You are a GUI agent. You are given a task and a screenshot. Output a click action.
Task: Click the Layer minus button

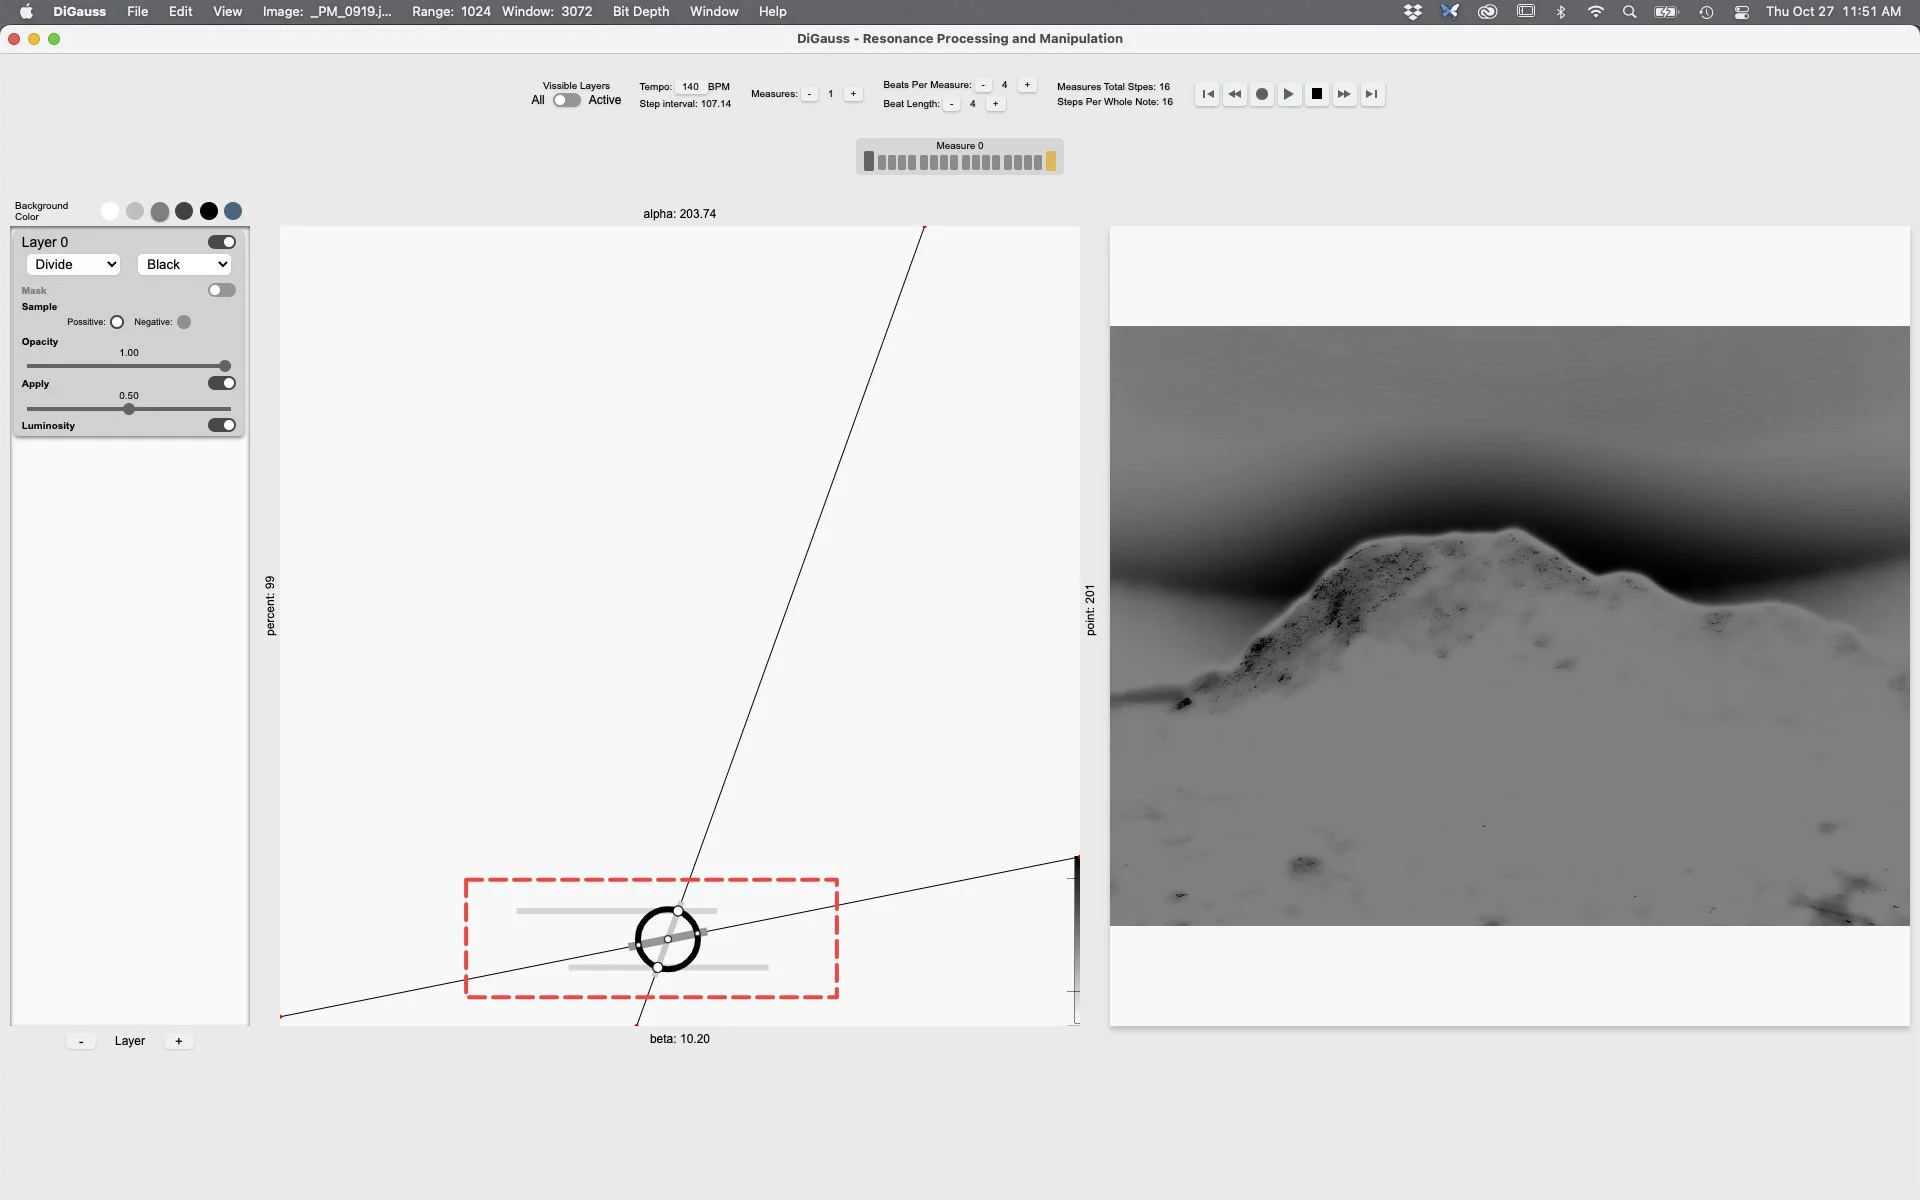(81, 1041)
